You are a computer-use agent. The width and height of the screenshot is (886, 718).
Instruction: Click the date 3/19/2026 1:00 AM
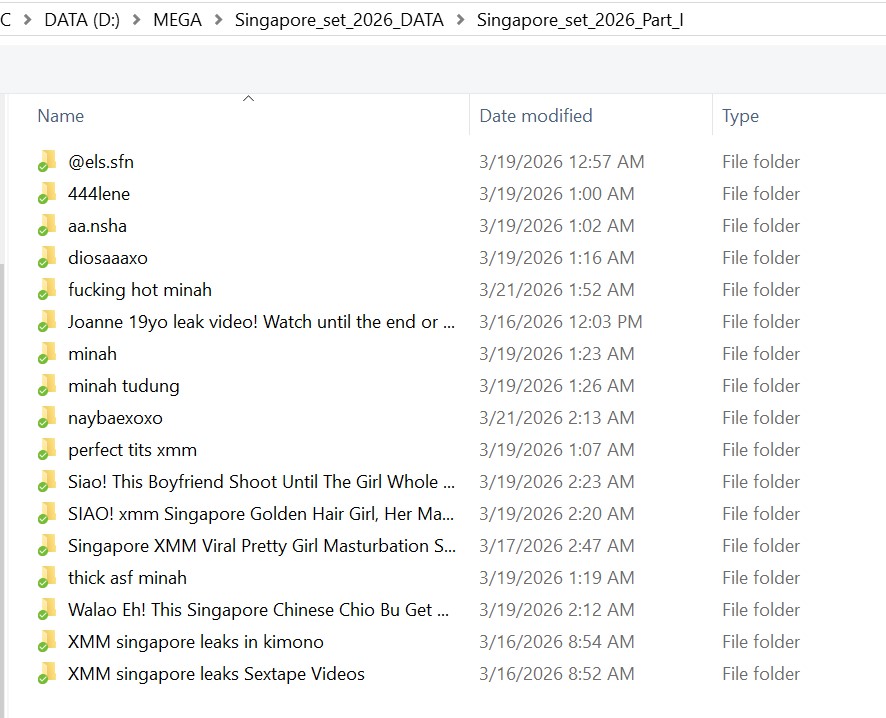click(557, 194)
